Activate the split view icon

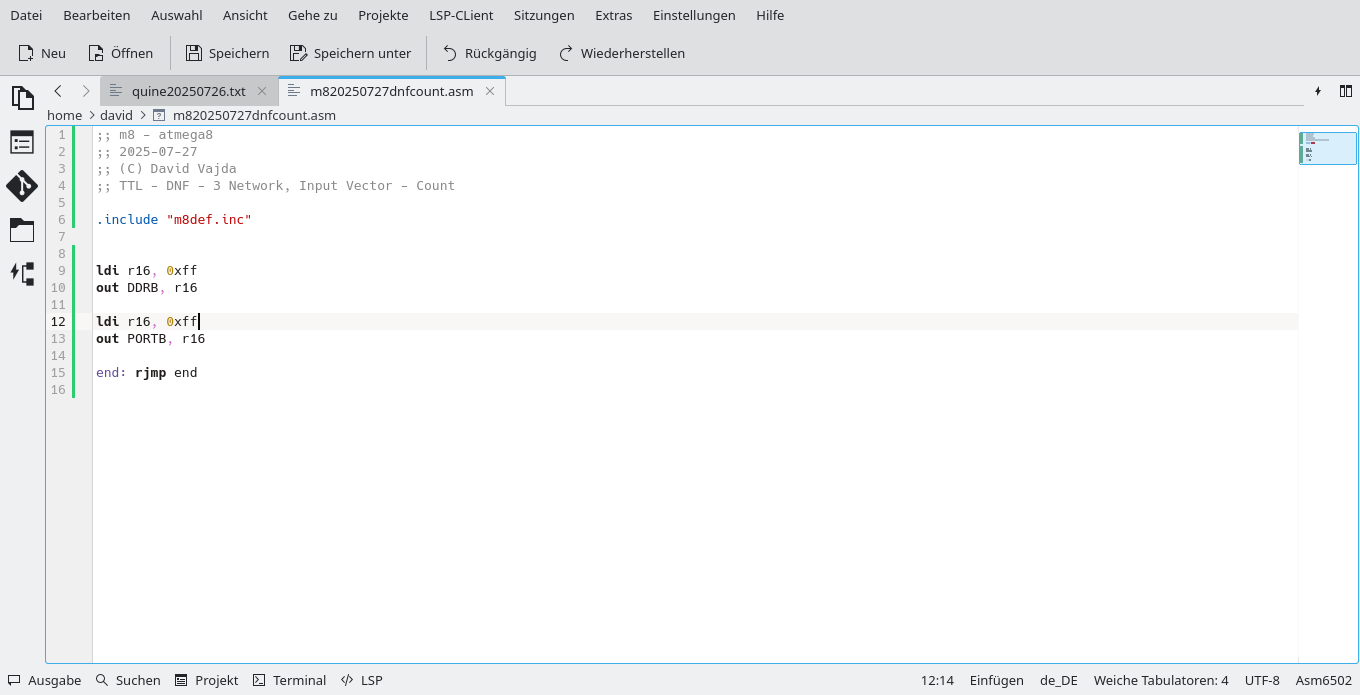(x=1346, y=90)
